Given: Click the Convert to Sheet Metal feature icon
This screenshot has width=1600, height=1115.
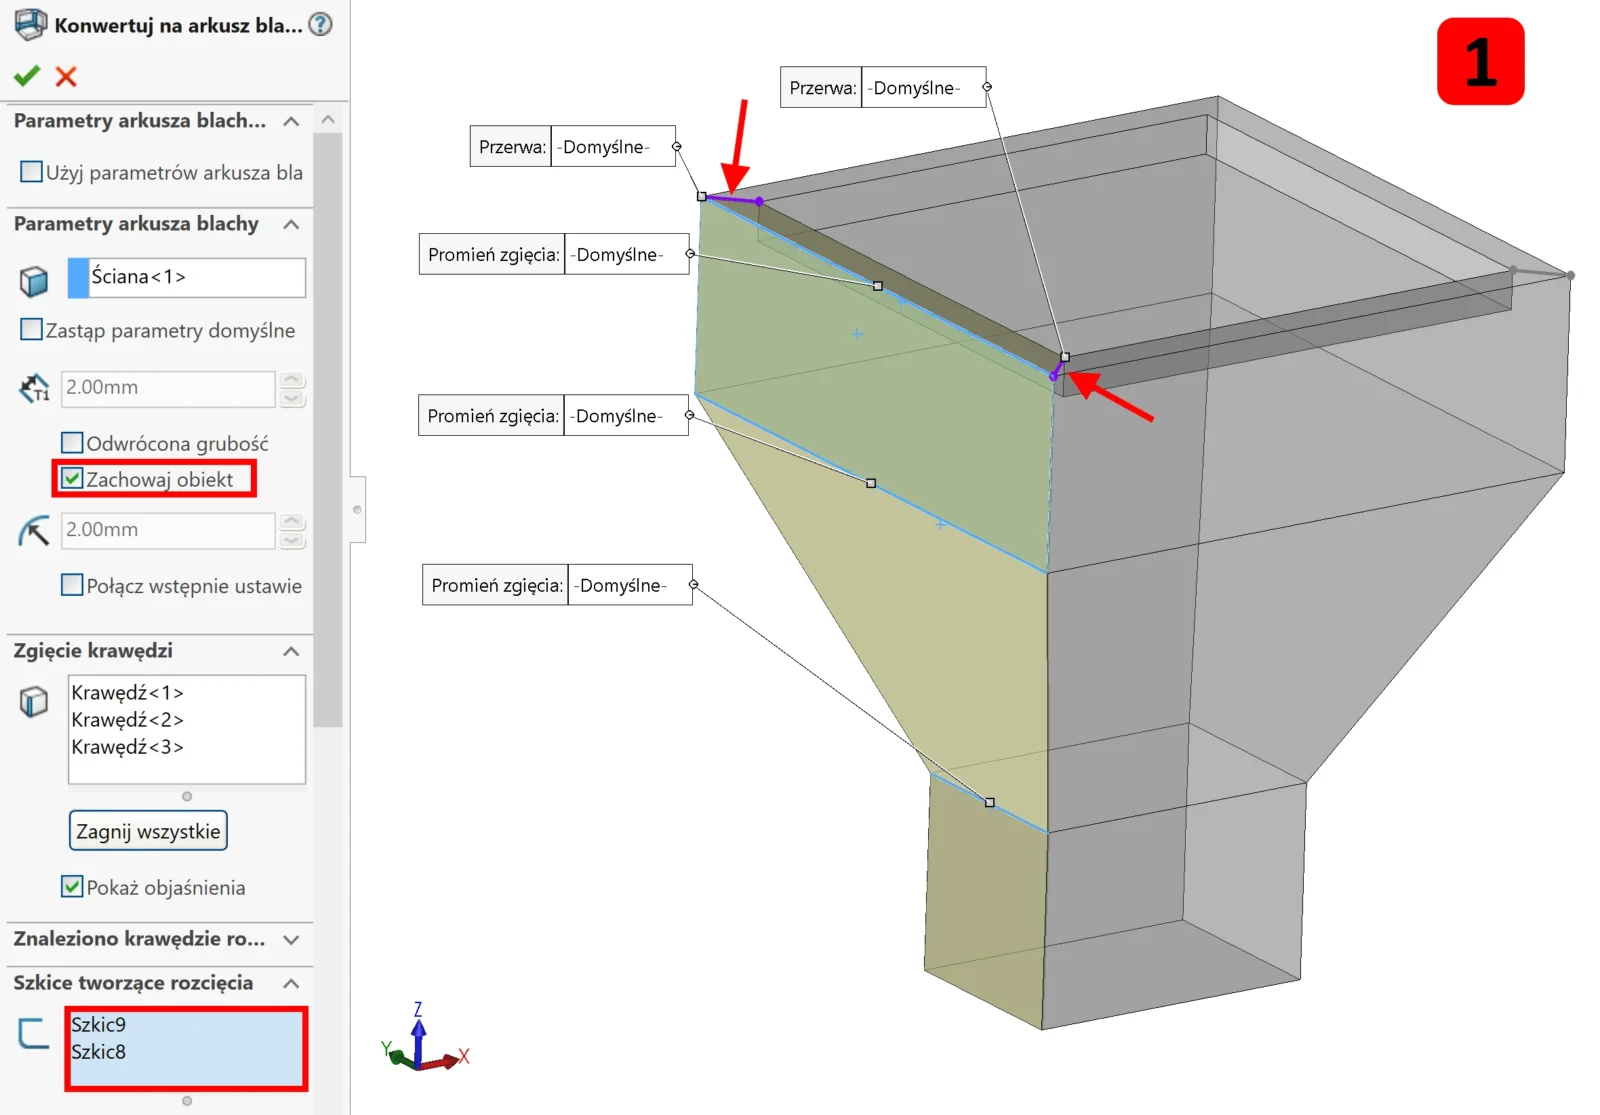Looking at the screenshot, I should [x=30, y=24].
